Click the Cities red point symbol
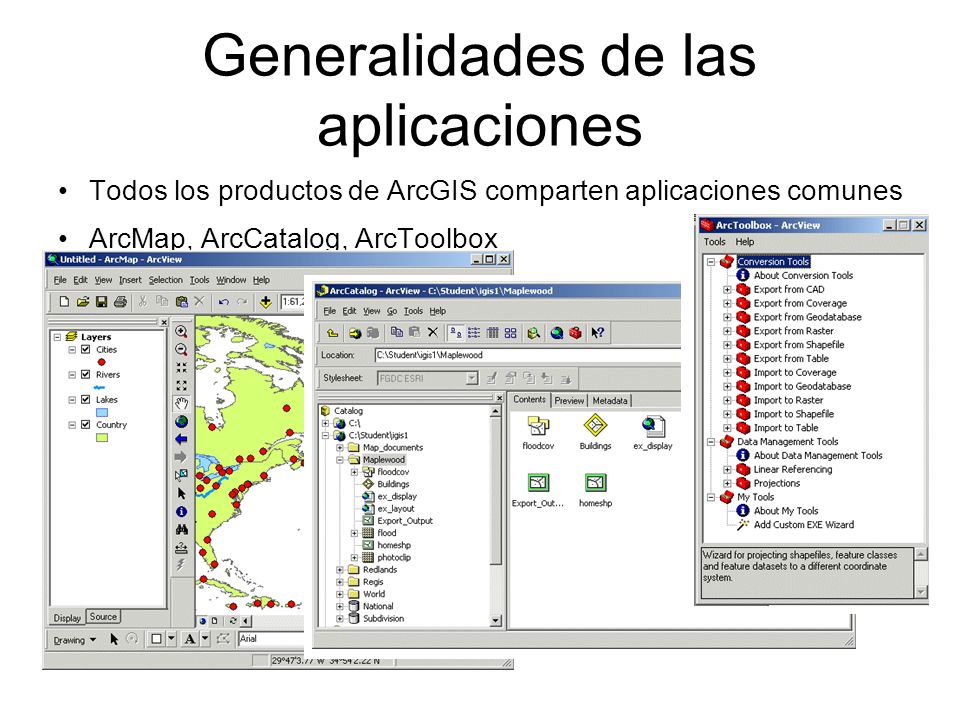The width and height of the screenshot is (960, 720). coord(102,362)
